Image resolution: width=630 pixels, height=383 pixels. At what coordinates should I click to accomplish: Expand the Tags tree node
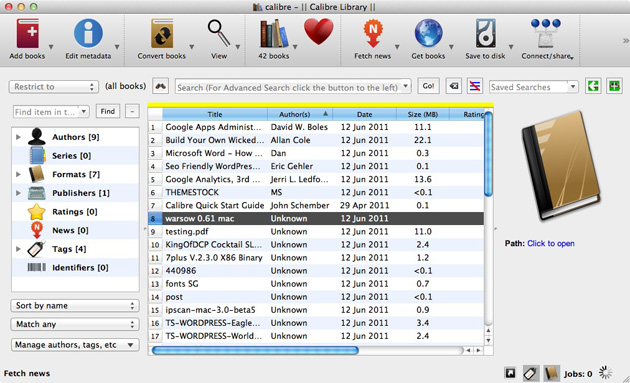(18, 249)
